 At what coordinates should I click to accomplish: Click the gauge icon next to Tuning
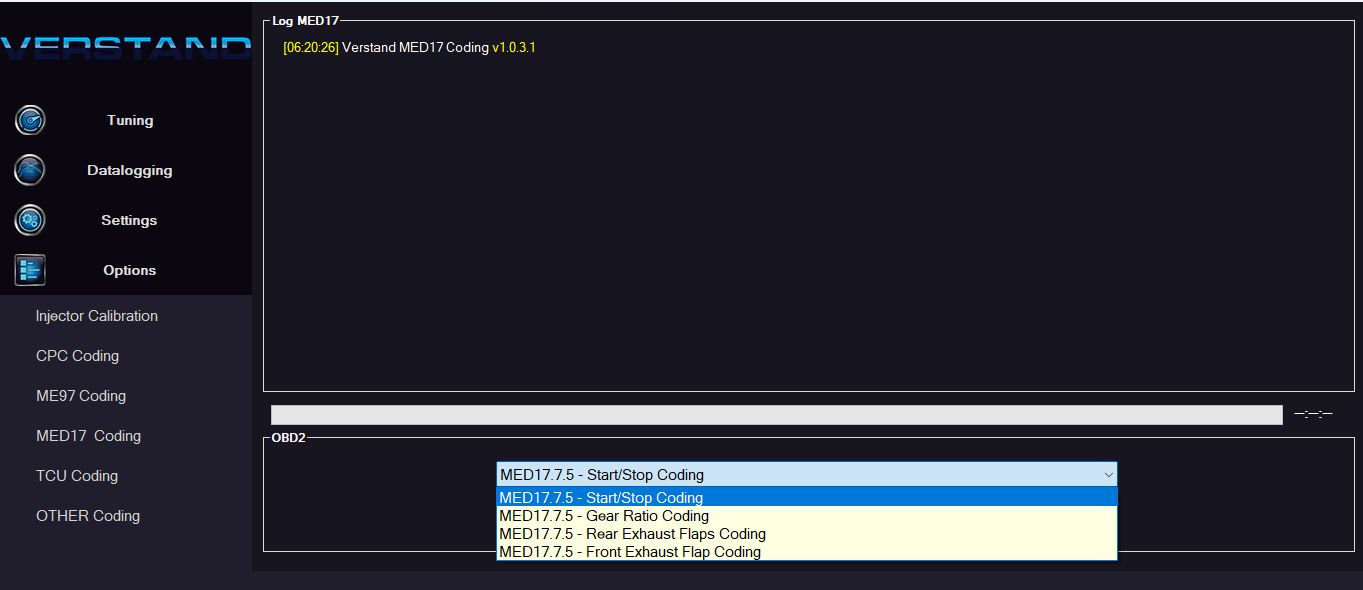30,120
